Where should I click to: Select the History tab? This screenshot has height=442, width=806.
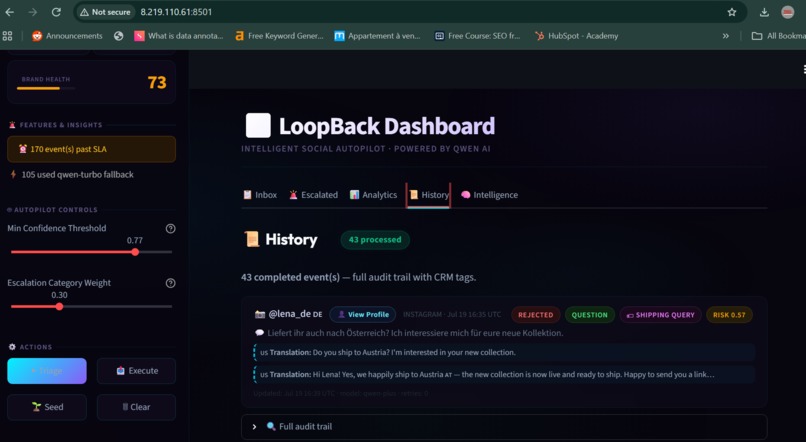coord(428,195)
